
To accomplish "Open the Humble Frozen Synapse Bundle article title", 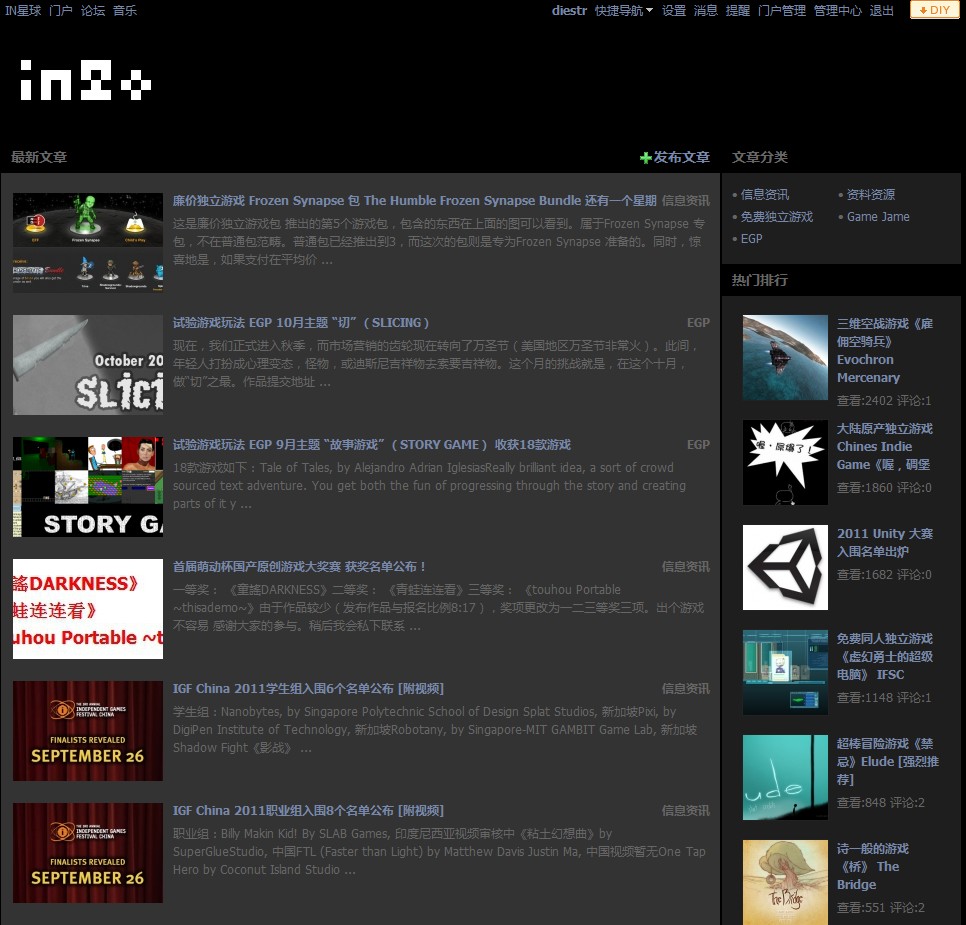I will tap(415, 201).
